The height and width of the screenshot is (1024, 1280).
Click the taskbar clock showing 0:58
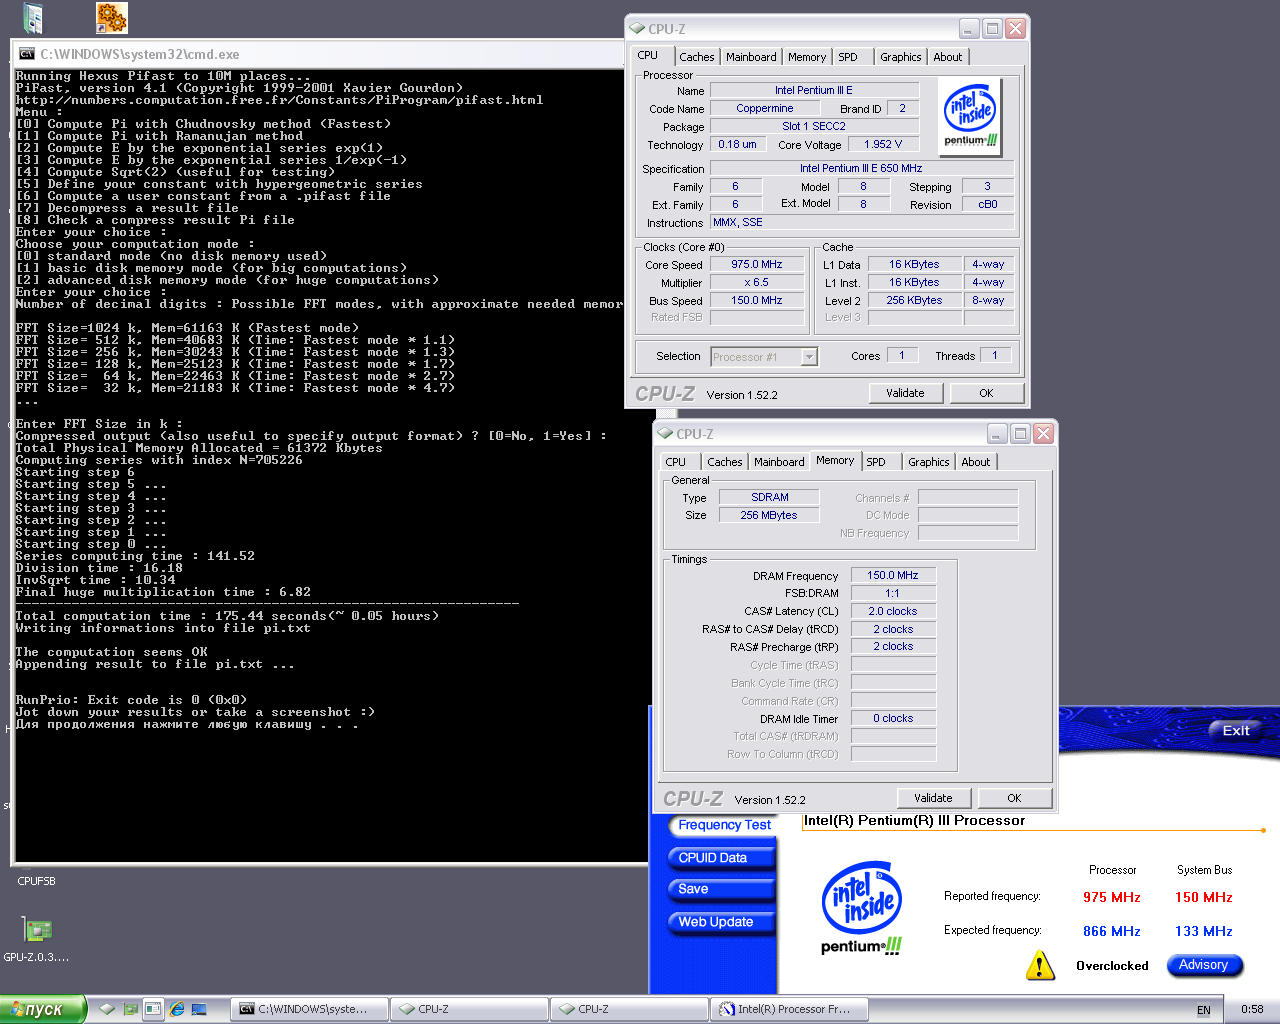click(1252, 1010)
